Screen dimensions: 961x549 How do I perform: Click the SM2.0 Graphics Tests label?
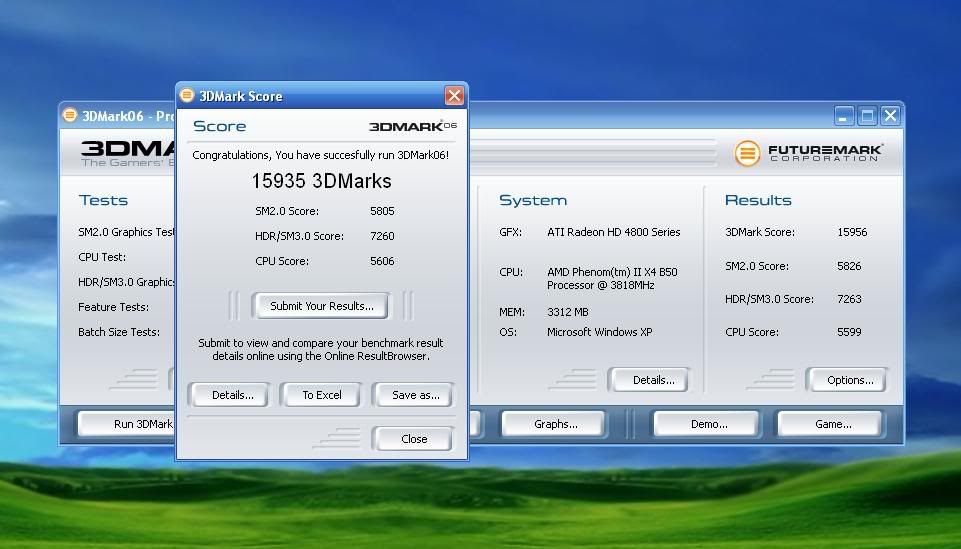tap(126, 232)
